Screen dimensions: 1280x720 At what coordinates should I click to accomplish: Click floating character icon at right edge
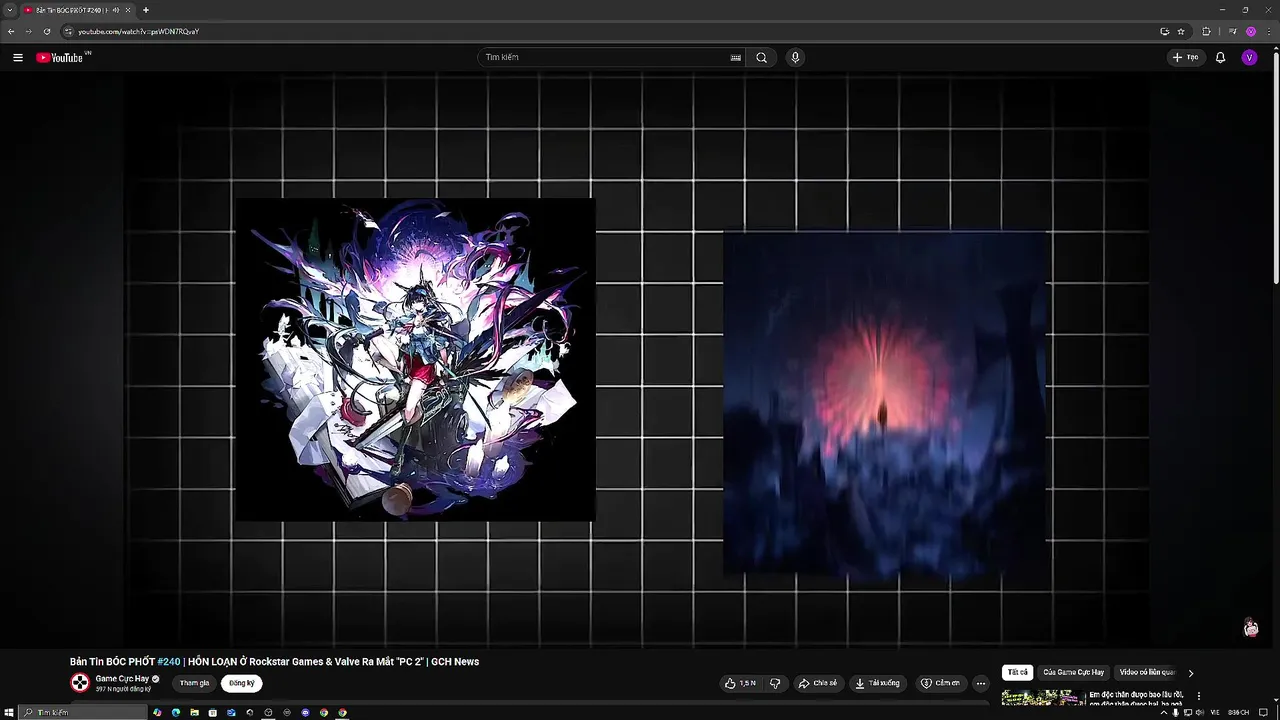(1251, 627)
